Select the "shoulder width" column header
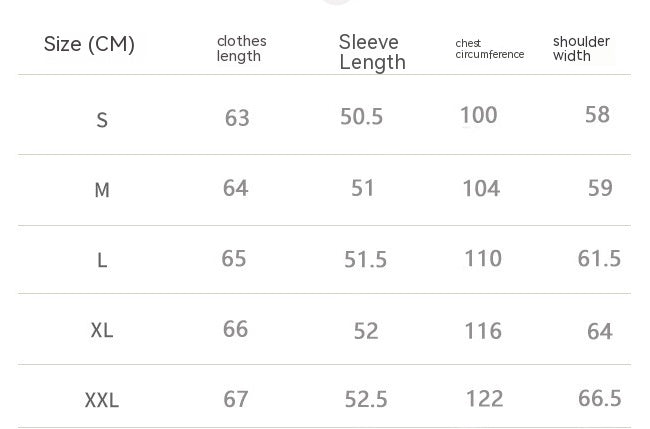 pos(581,49)
